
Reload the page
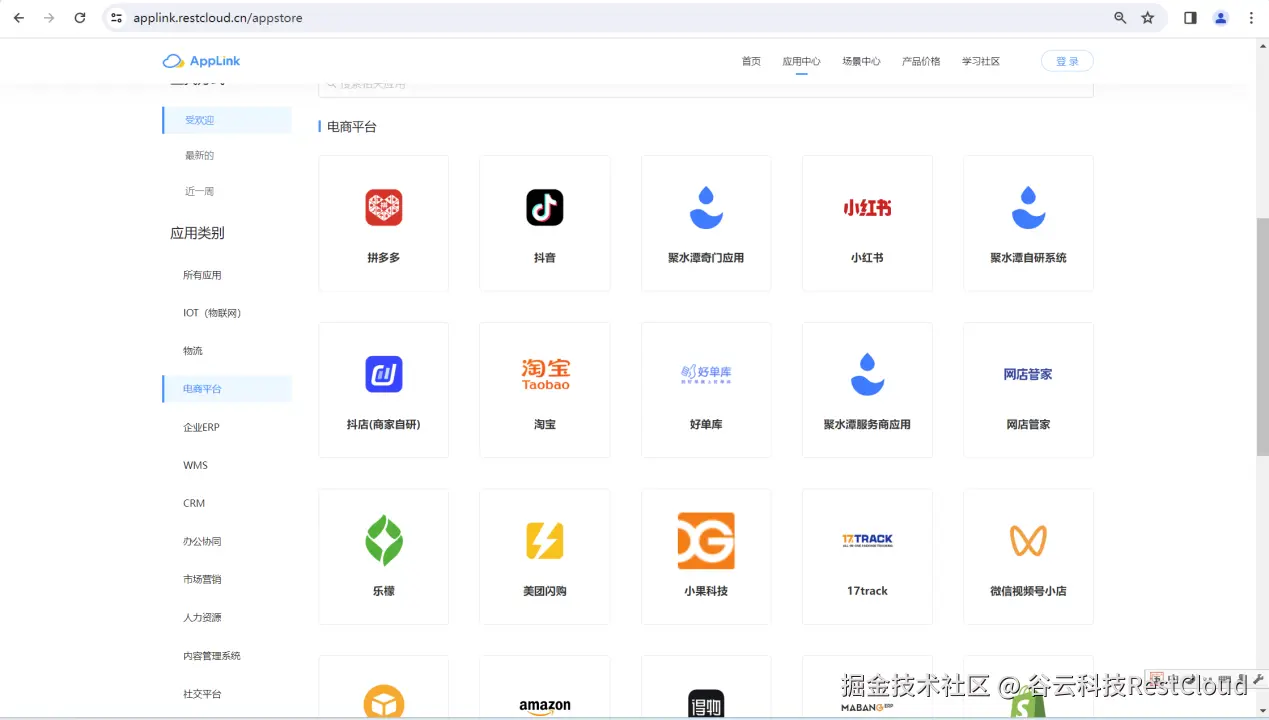(80, 18)
